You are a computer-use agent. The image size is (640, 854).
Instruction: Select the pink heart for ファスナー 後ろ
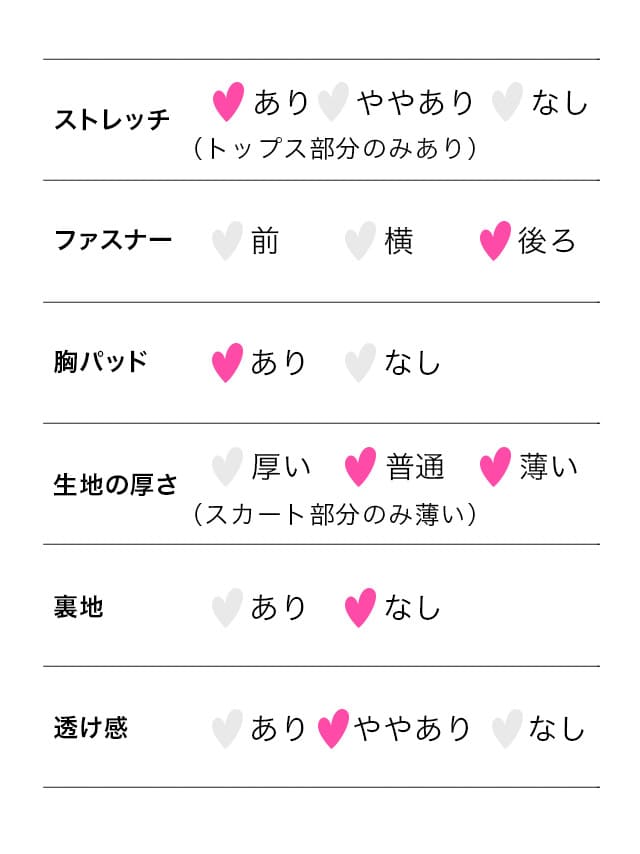(495, 240)
